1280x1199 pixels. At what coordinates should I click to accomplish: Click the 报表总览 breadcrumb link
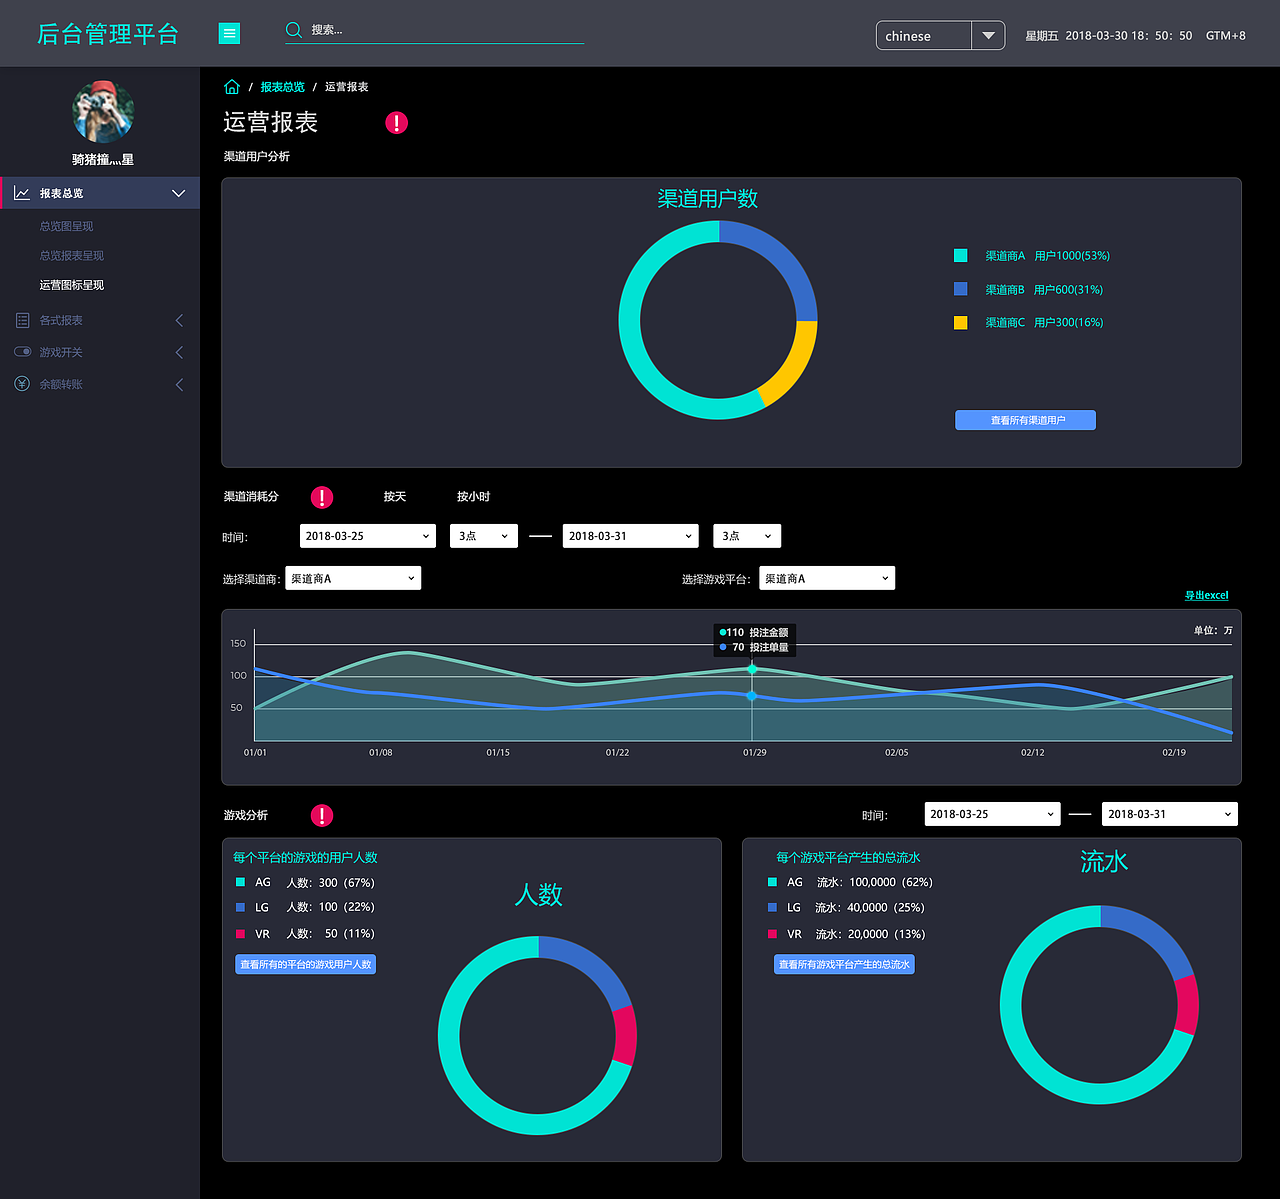[x=283, y=87]
